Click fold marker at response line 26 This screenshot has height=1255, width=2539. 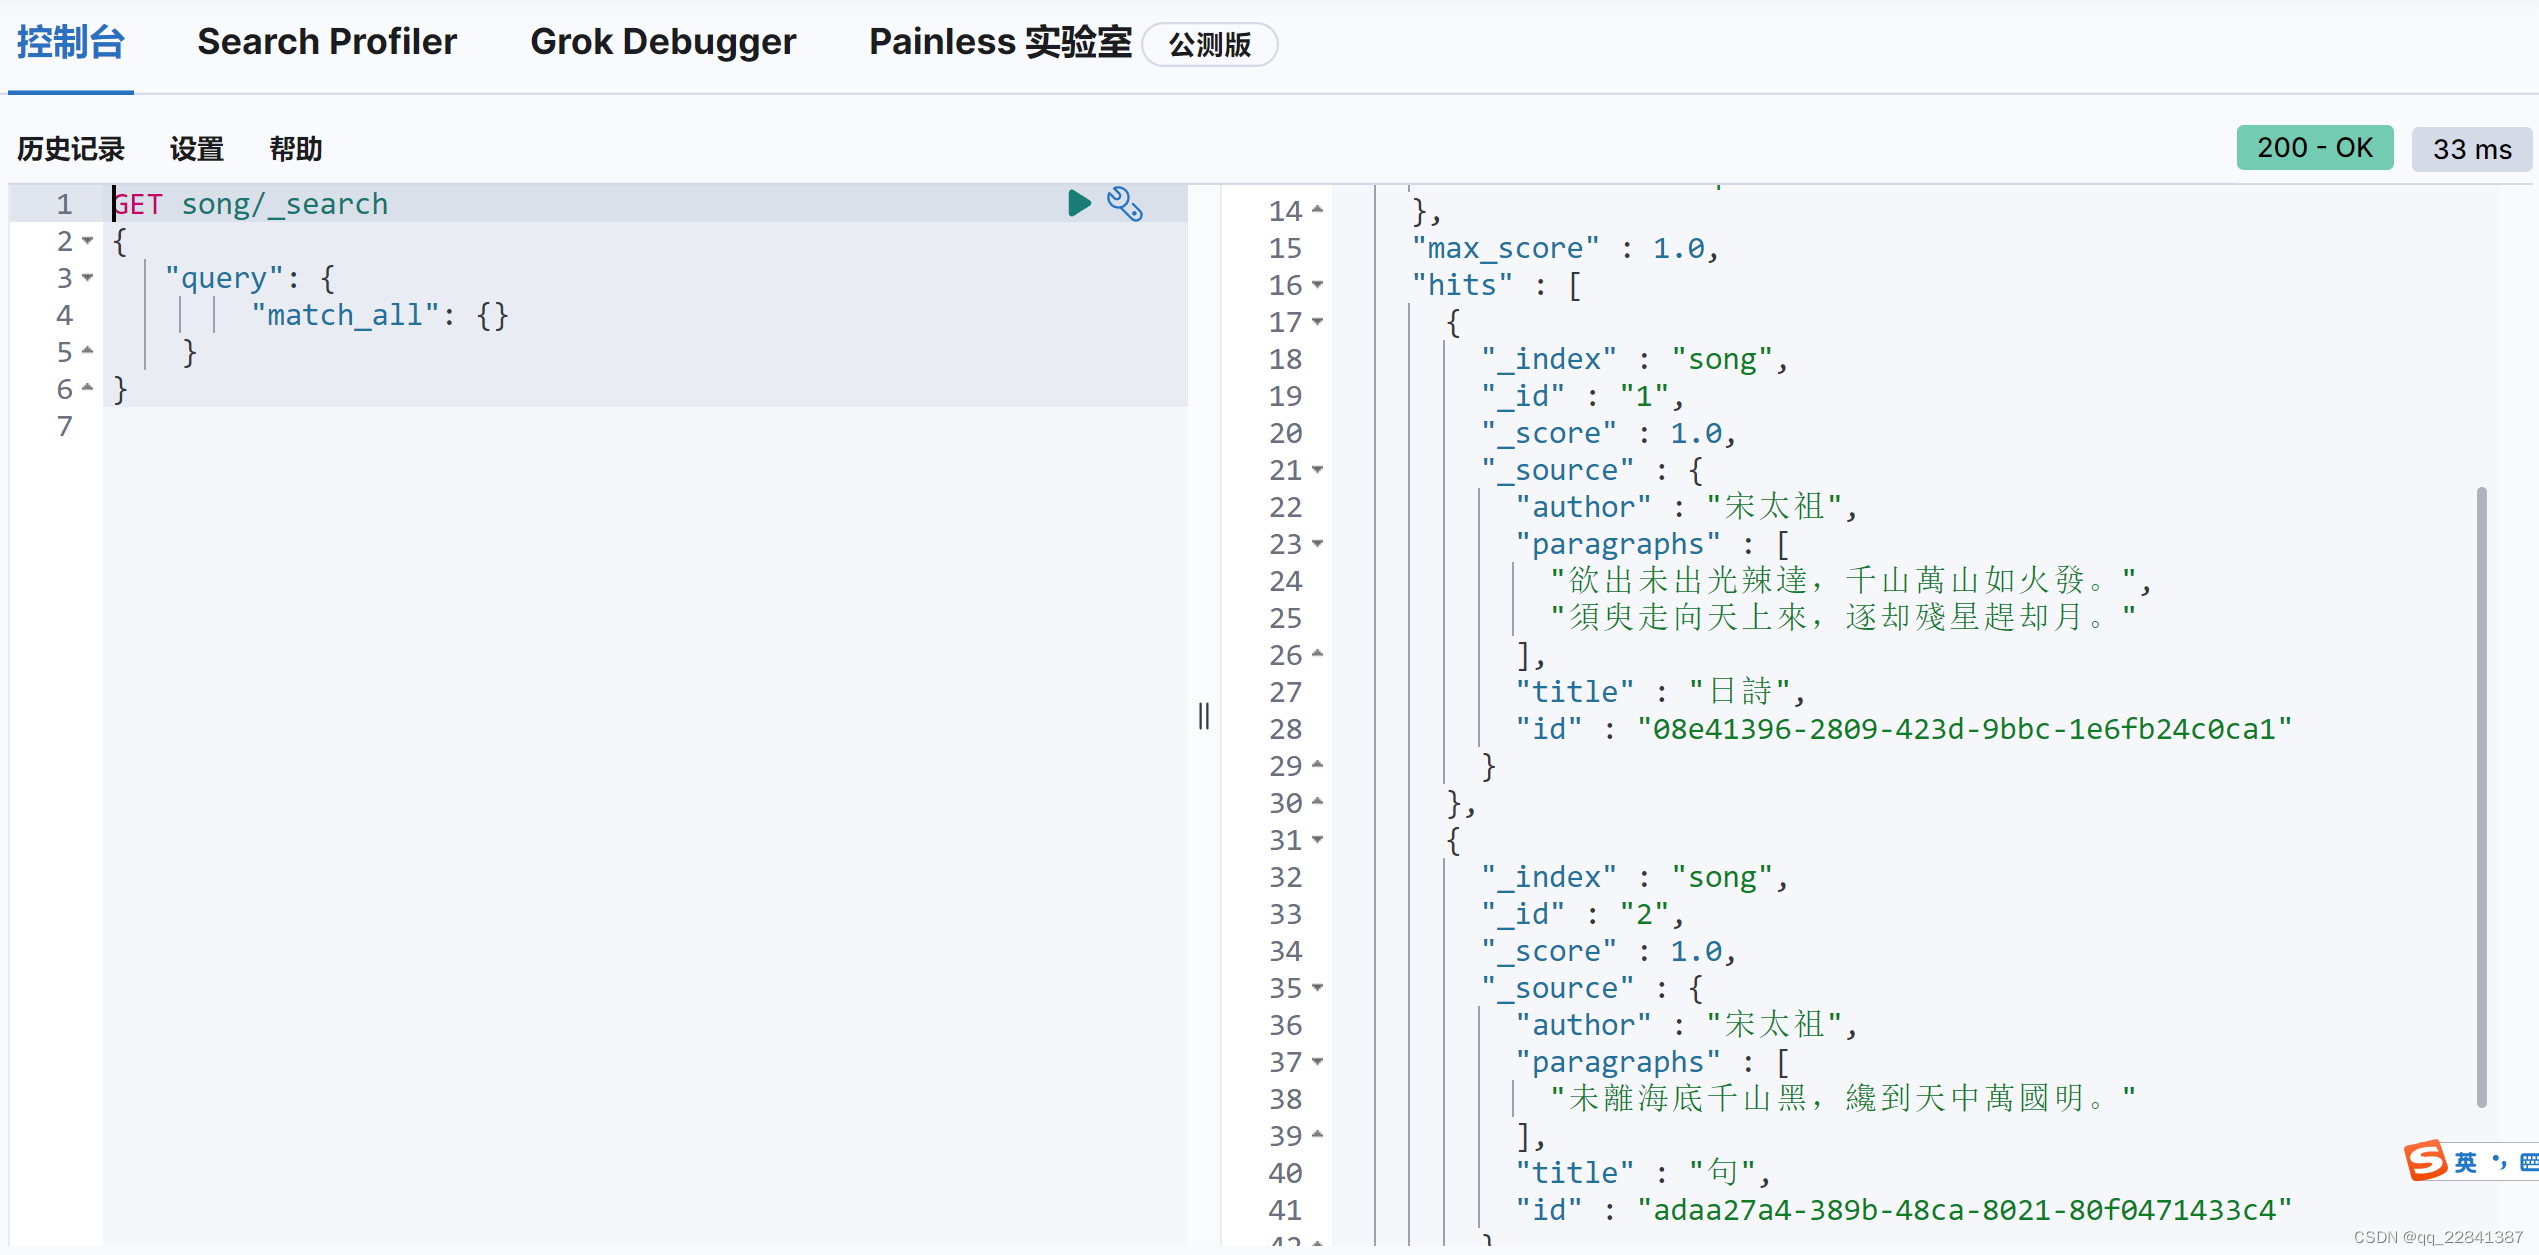click(1318, 655)
